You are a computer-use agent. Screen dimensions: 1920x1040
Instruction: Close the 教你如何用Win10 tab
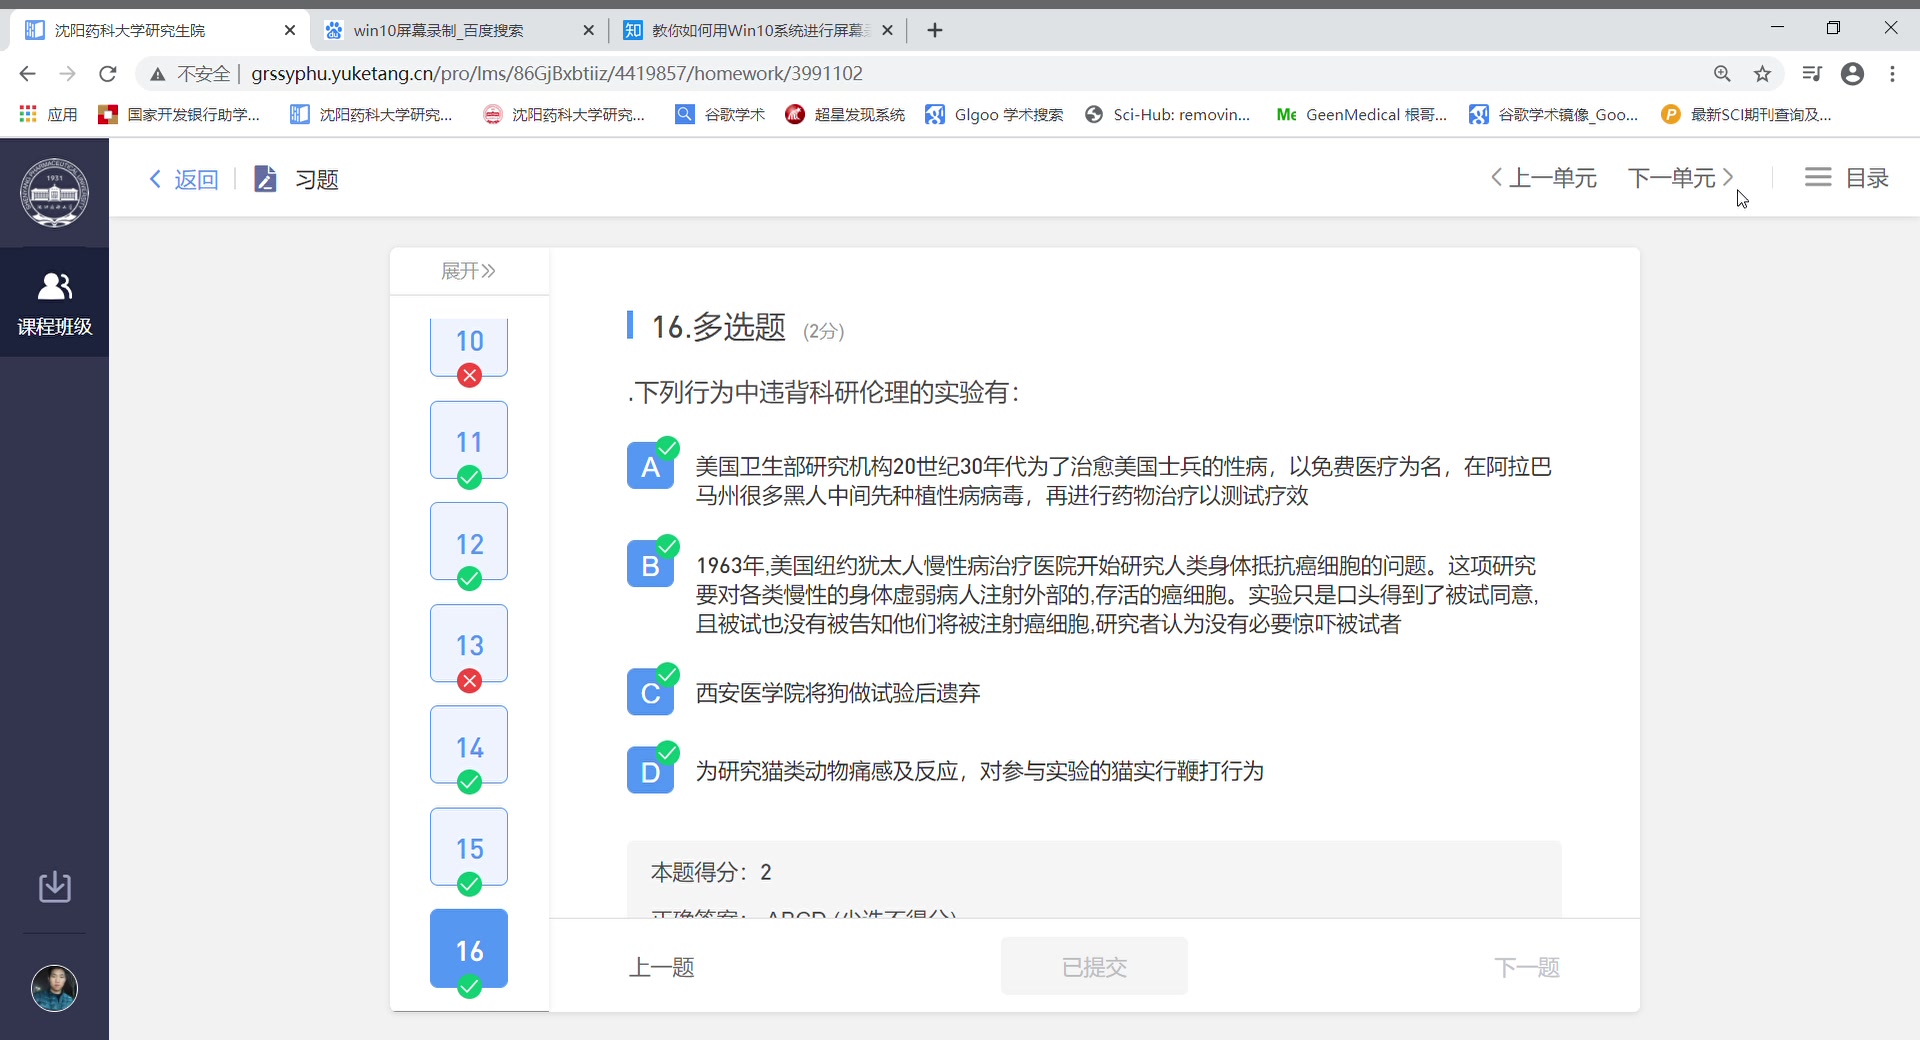[887, 30]
